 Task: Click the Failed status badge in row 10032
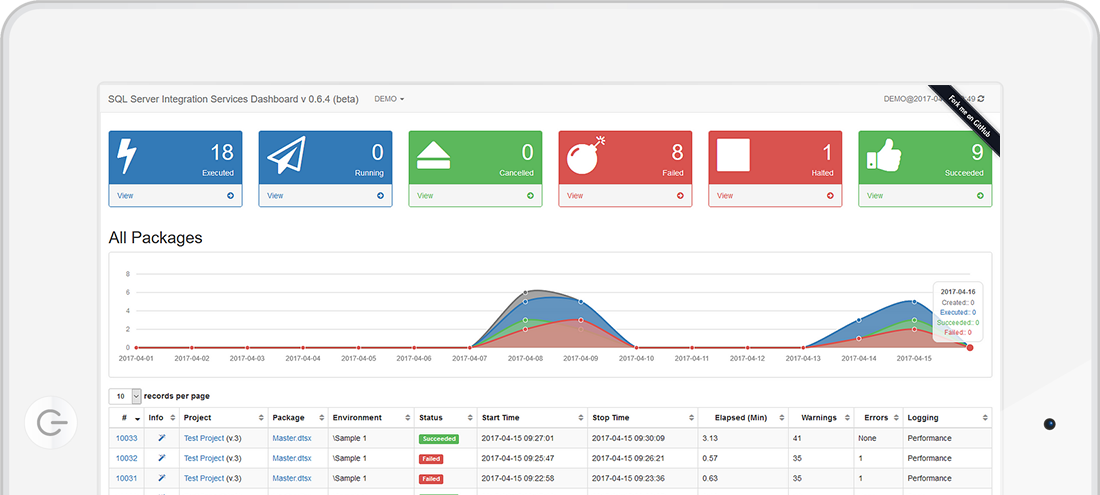click(x=431, y=459)
